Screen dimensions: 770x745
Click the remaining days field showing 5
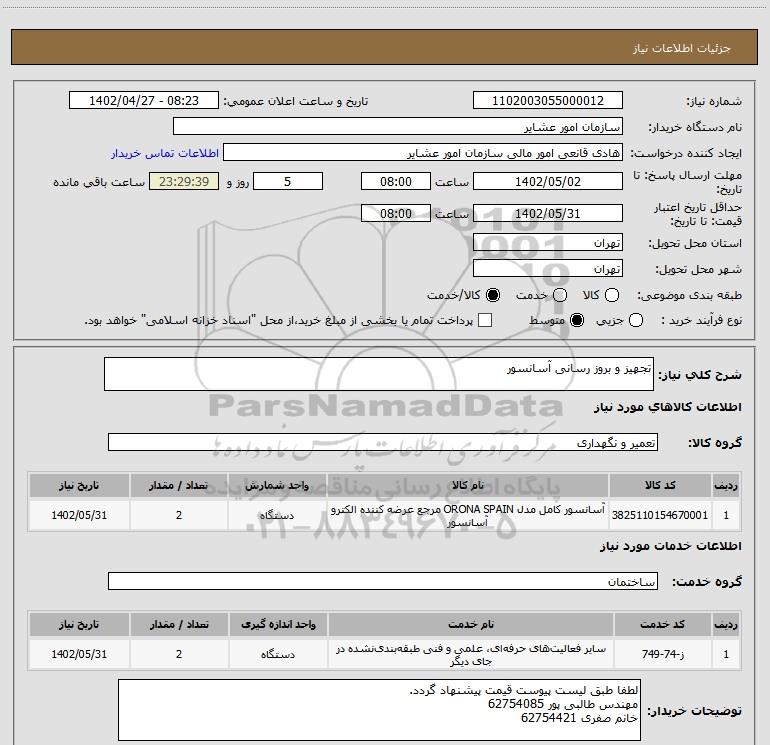[288, 181]
